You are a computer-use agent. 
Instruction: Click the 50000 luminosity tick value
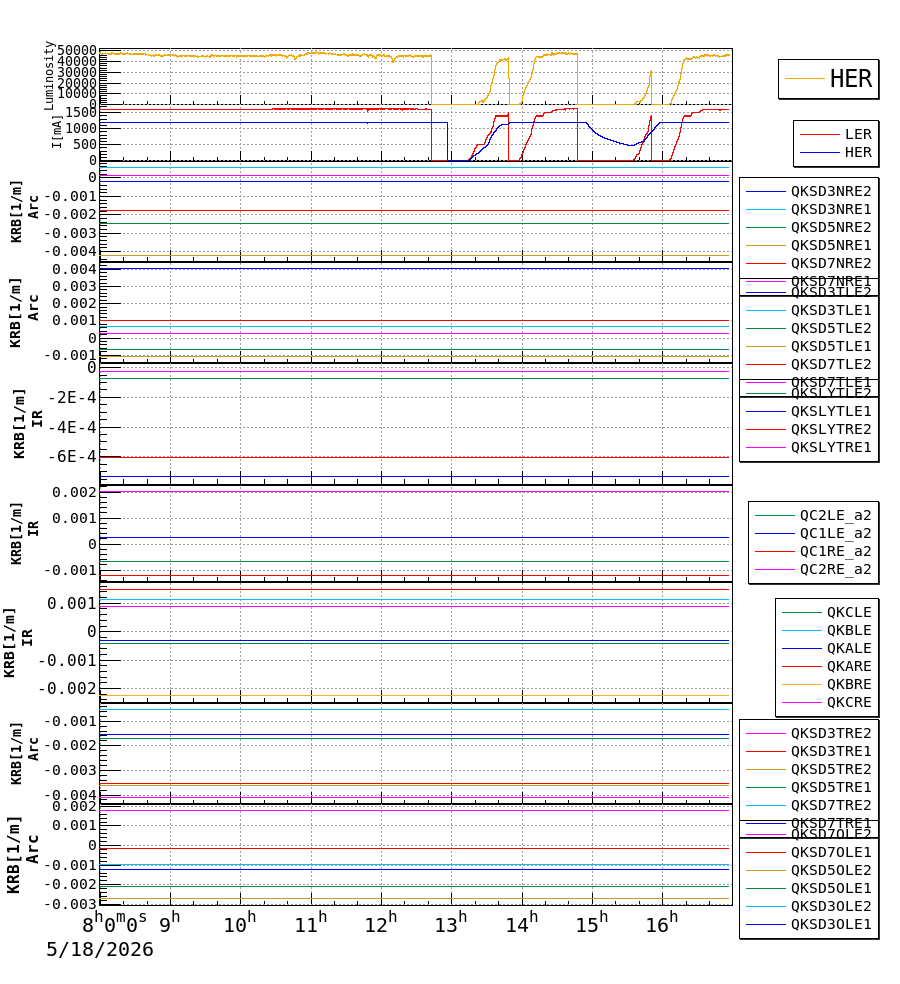tap(77, 50)
